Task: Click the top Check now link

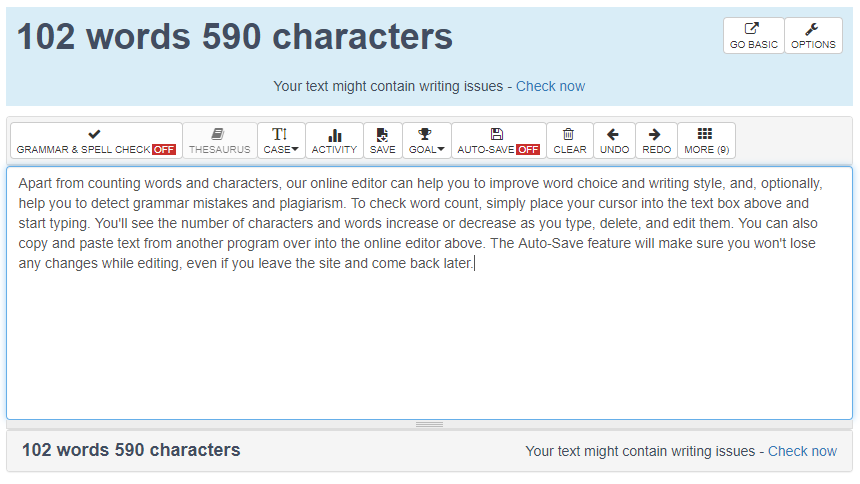Action: click(550, 86)
